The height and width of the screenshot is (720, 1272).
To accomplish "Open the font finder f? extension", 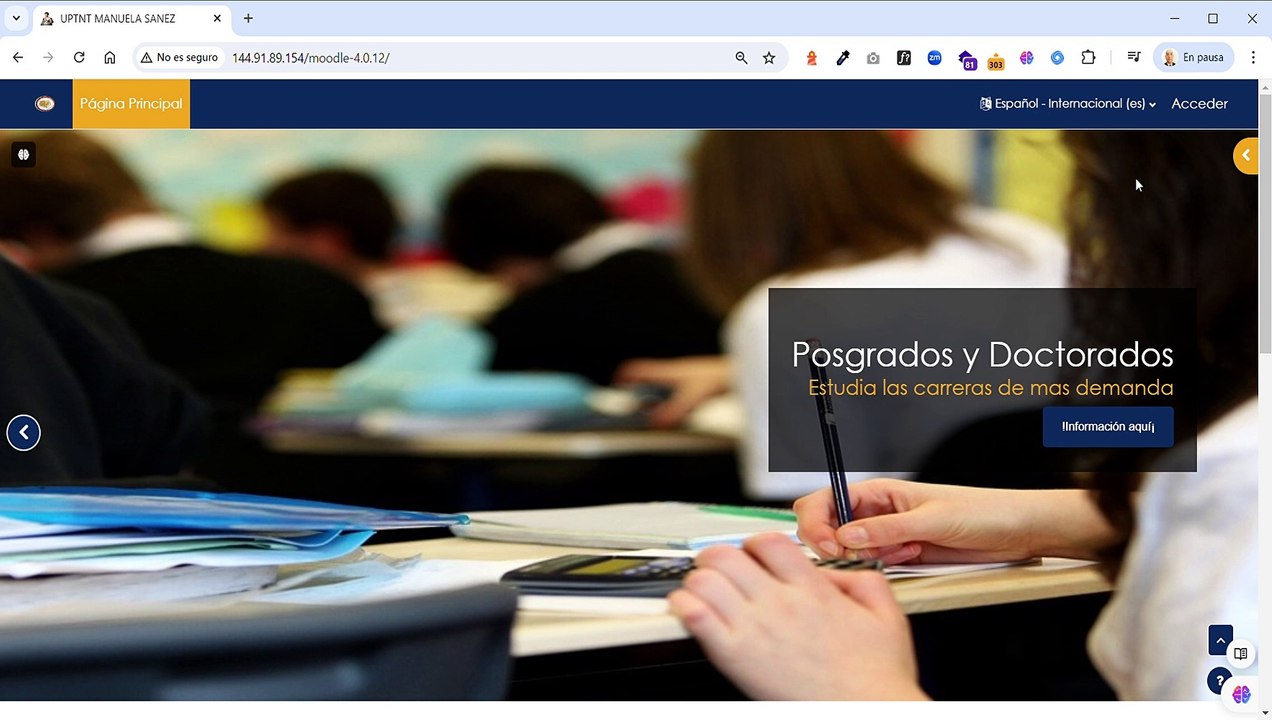I will [x=904, y=58].
